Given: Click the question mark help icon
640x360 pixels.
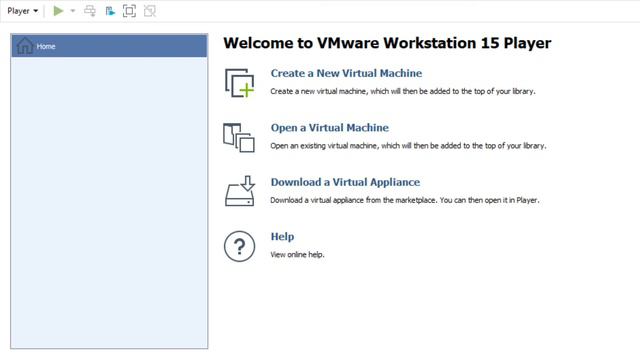Looking at the screenshot, I should (x=239, y=246).
